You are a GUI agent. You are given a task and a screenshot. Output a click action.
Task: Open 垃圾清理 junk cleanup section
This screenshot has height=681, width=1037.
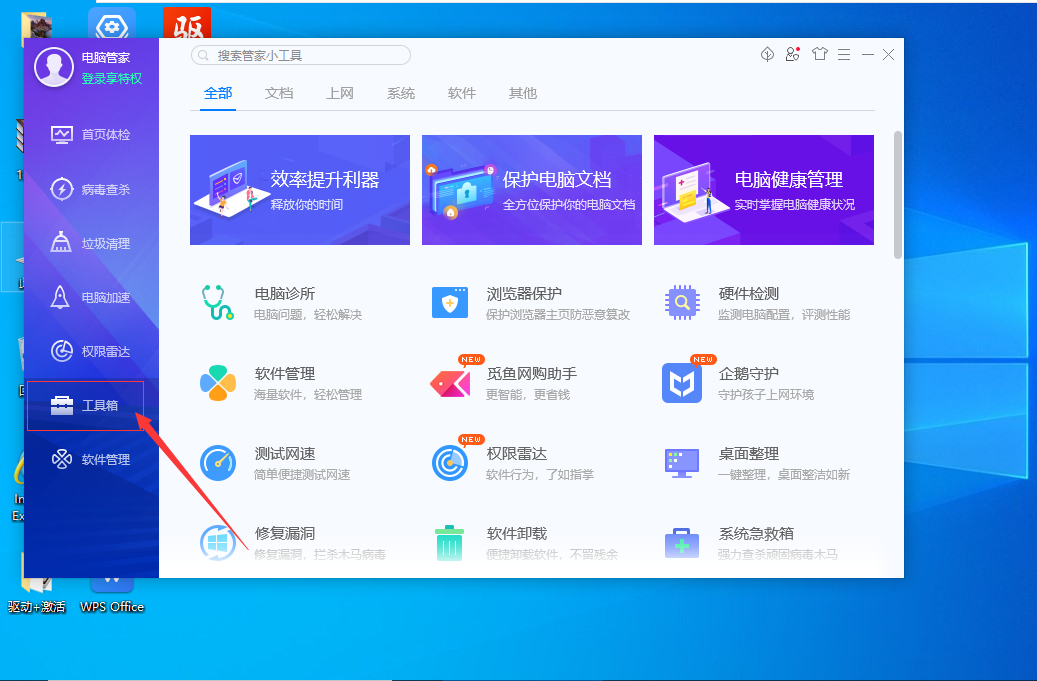point(91,243)
